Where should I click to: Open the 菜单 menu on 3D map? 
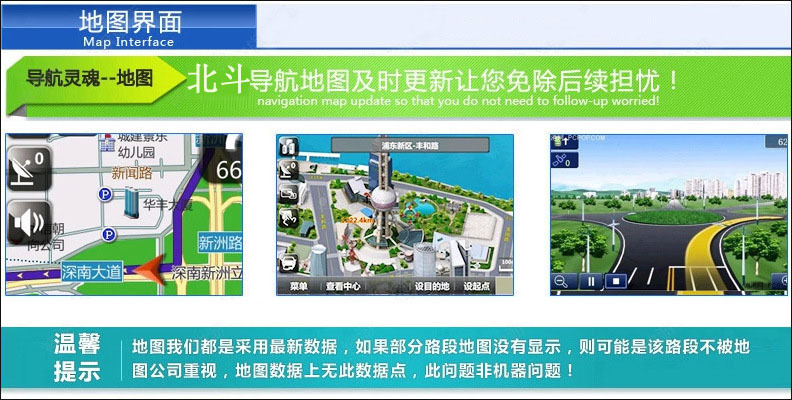tap(298, 286)
